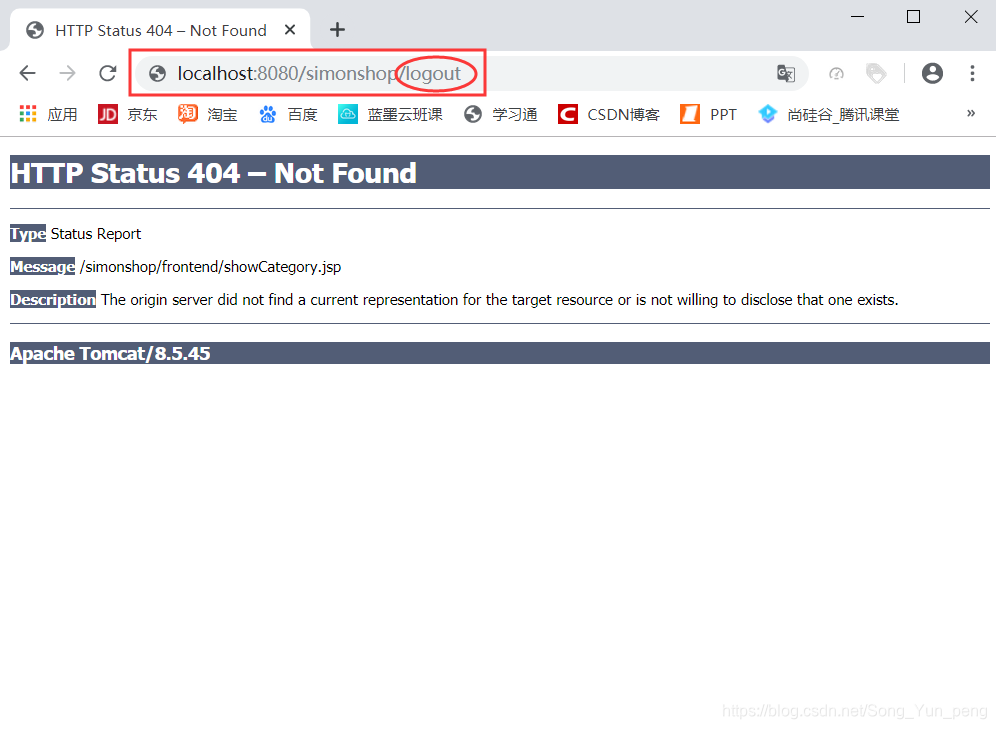Viewport: 996px width, 729px height.
Task: Select the HTTP Status 404 – Not Found tab
Action: [160, 30]
